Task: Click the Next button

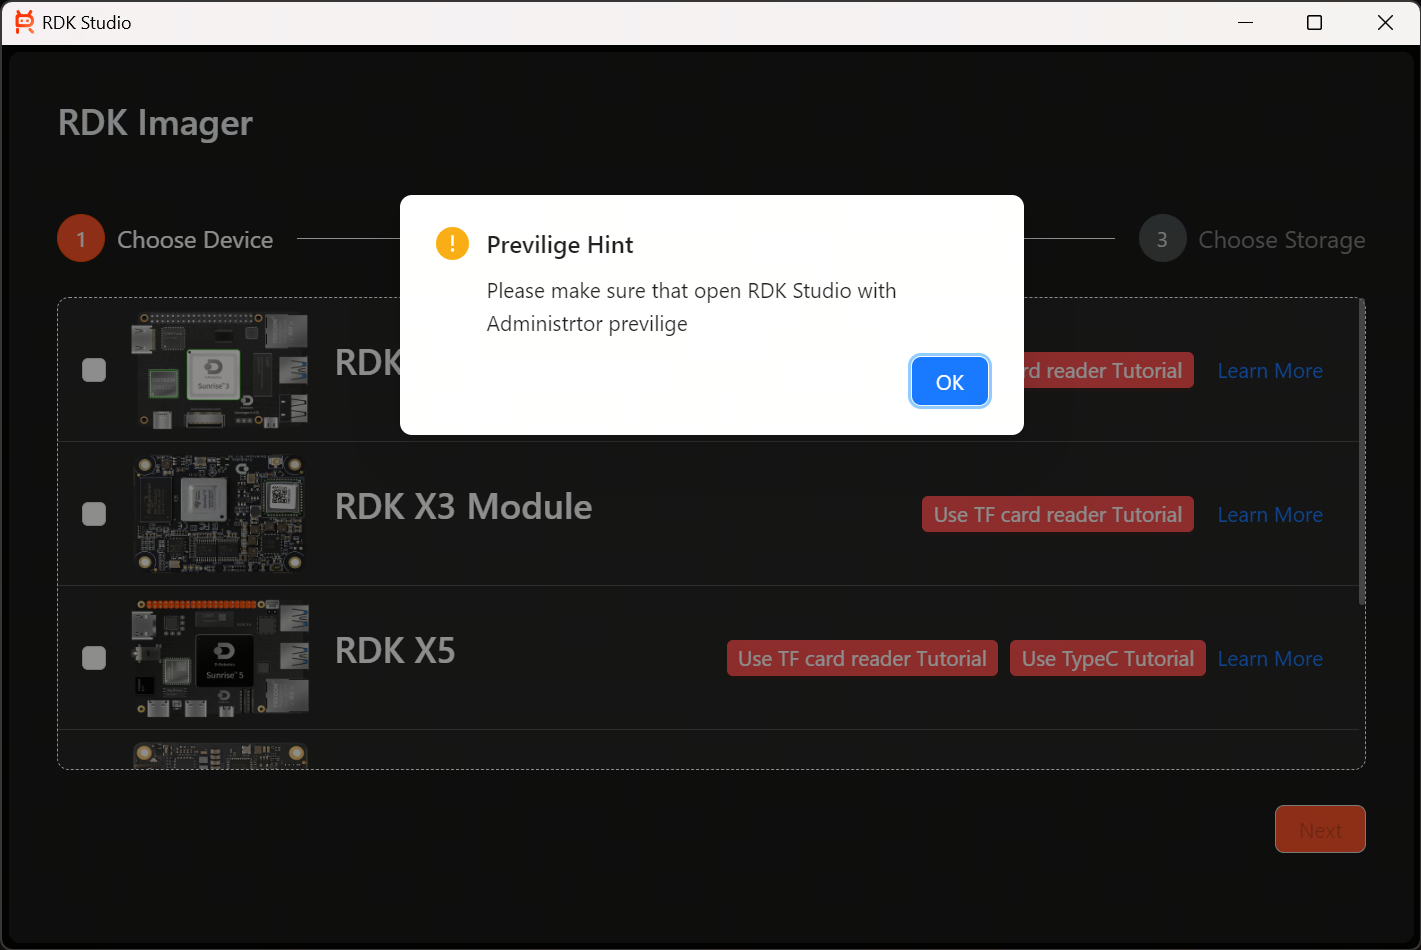Action: pos(1320,829)
